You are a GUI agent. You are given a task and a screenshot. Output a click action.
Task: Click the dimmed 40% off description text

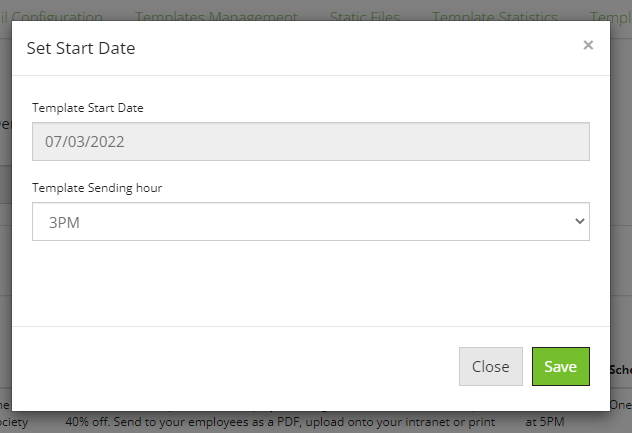[x=280, y=422]
